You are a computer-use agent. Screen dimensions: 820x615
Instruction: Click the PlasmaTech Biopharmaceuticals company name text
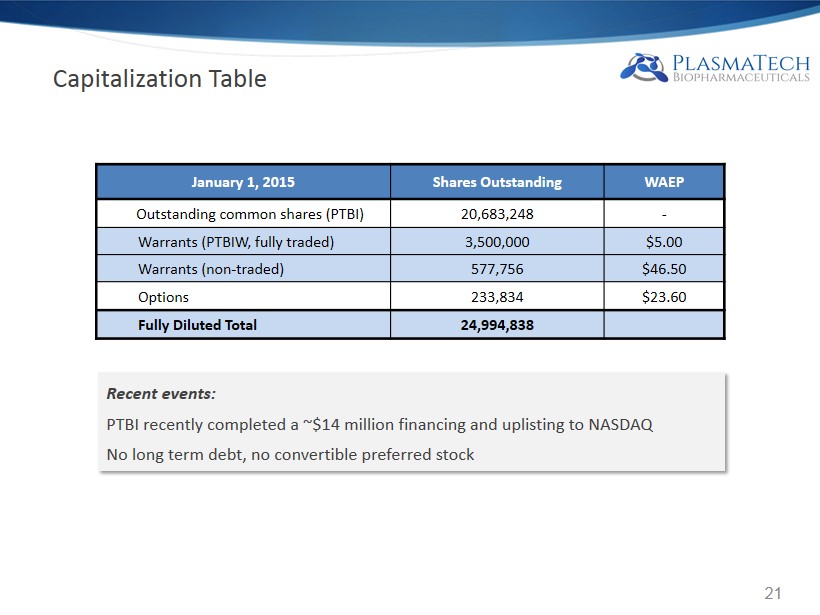(x=741, y=68)
